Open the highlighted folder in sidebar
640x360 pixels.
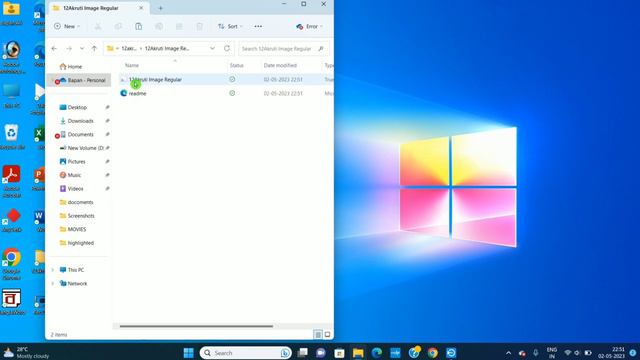(x=80, y=243)
